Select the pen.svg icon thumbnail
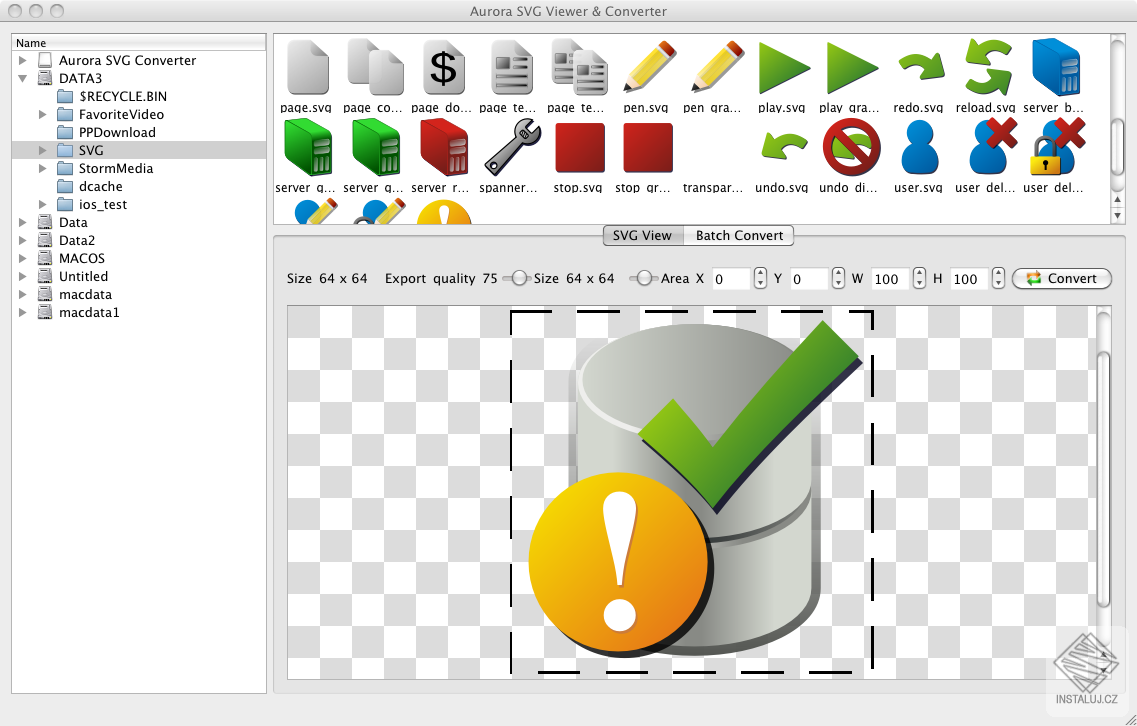The height and width of the screenshot is (726, 1137). pos(647,65)
